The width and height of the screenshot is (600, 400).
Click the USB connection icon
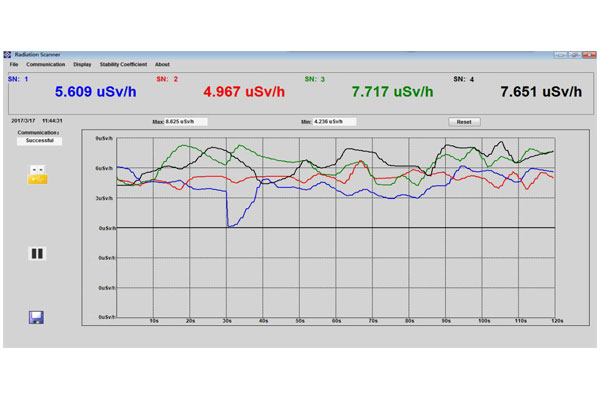[37, 174]
